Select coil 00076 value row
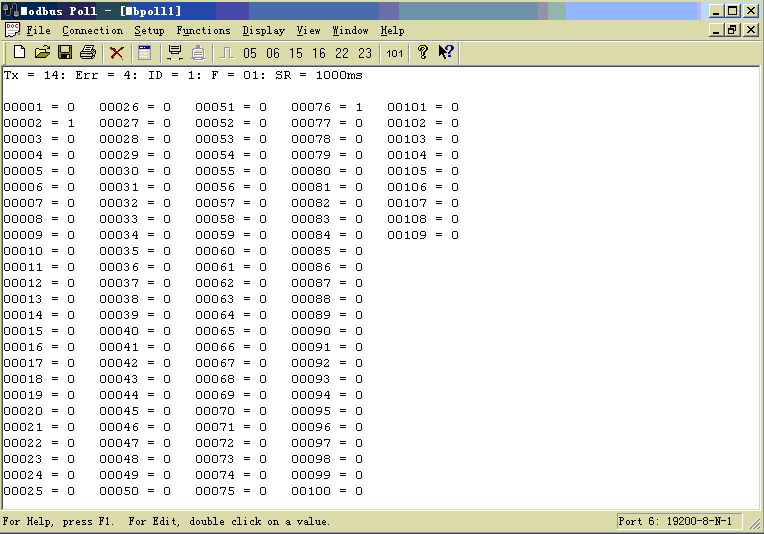764x534 pixels. 327,107
